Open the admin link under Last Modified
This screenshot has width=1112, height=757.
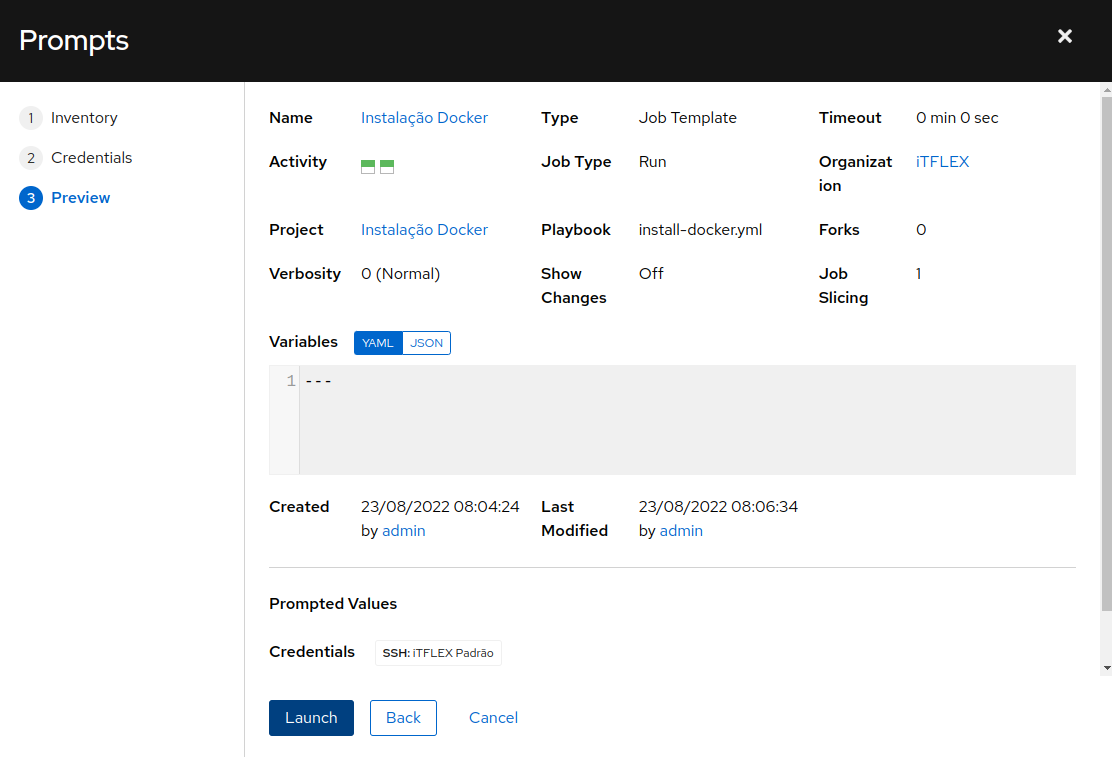pos(681,531)
